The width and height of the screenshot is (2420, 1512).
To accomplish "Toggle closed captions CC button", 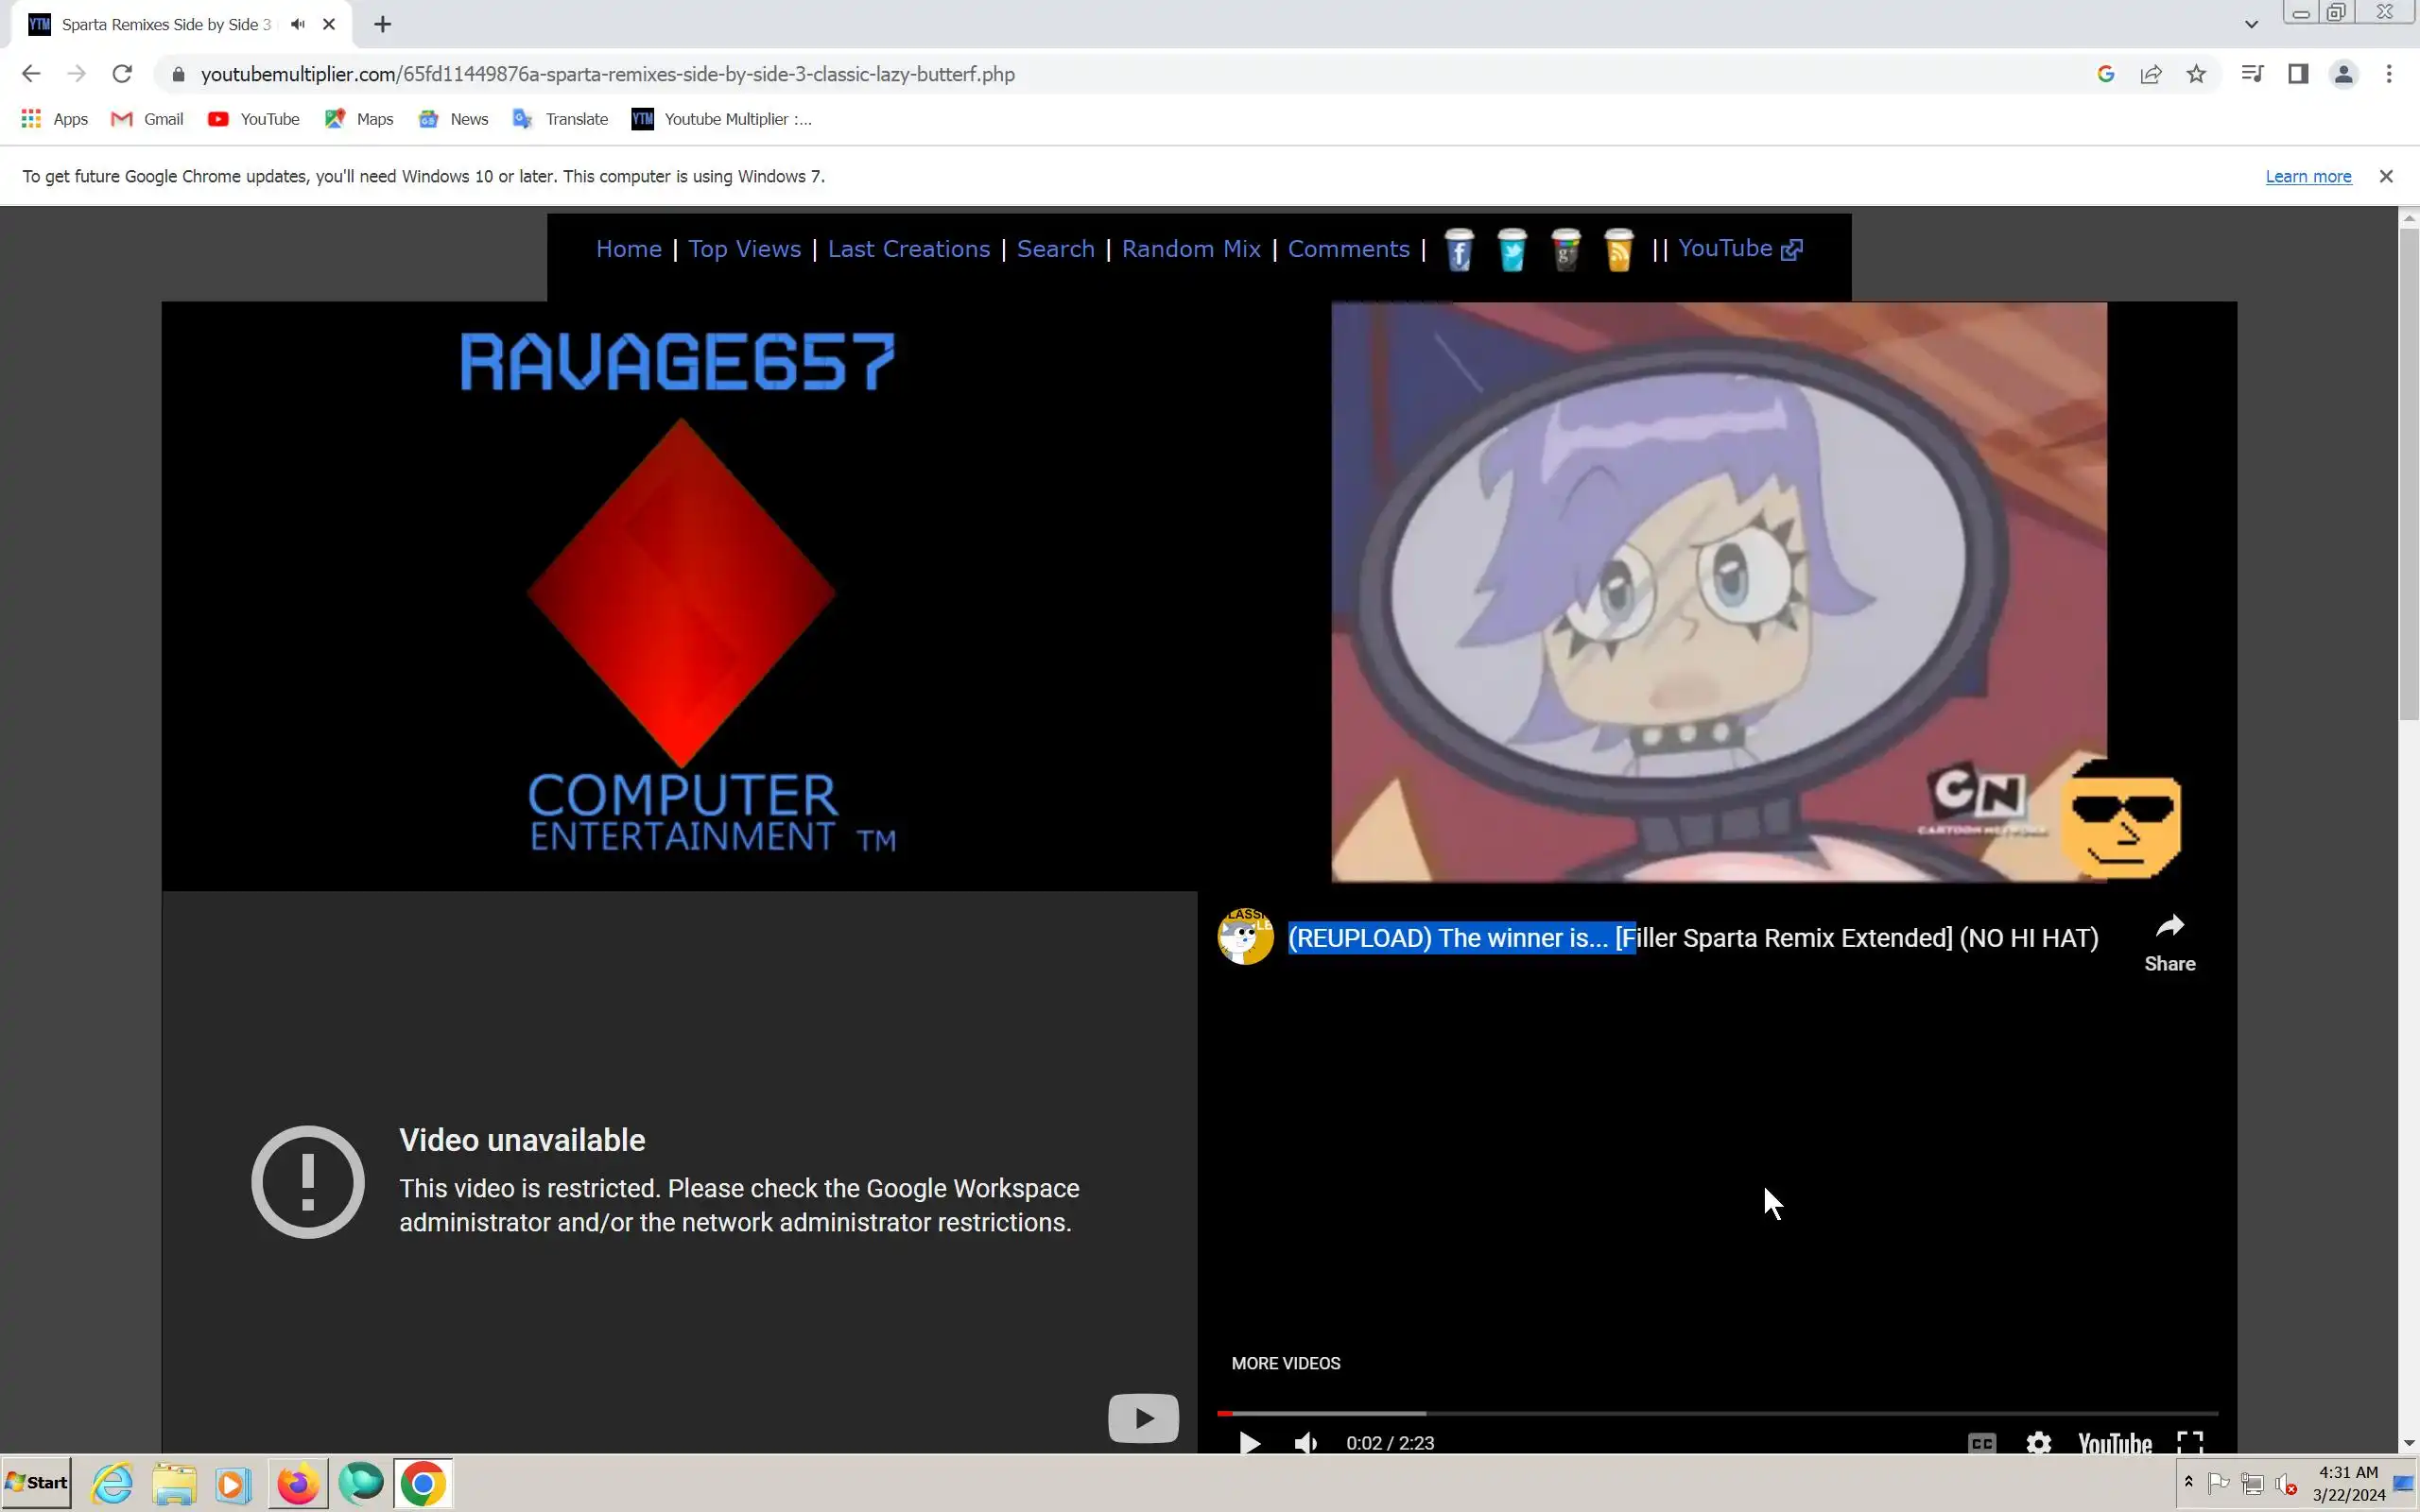I will point(1981,1443).
